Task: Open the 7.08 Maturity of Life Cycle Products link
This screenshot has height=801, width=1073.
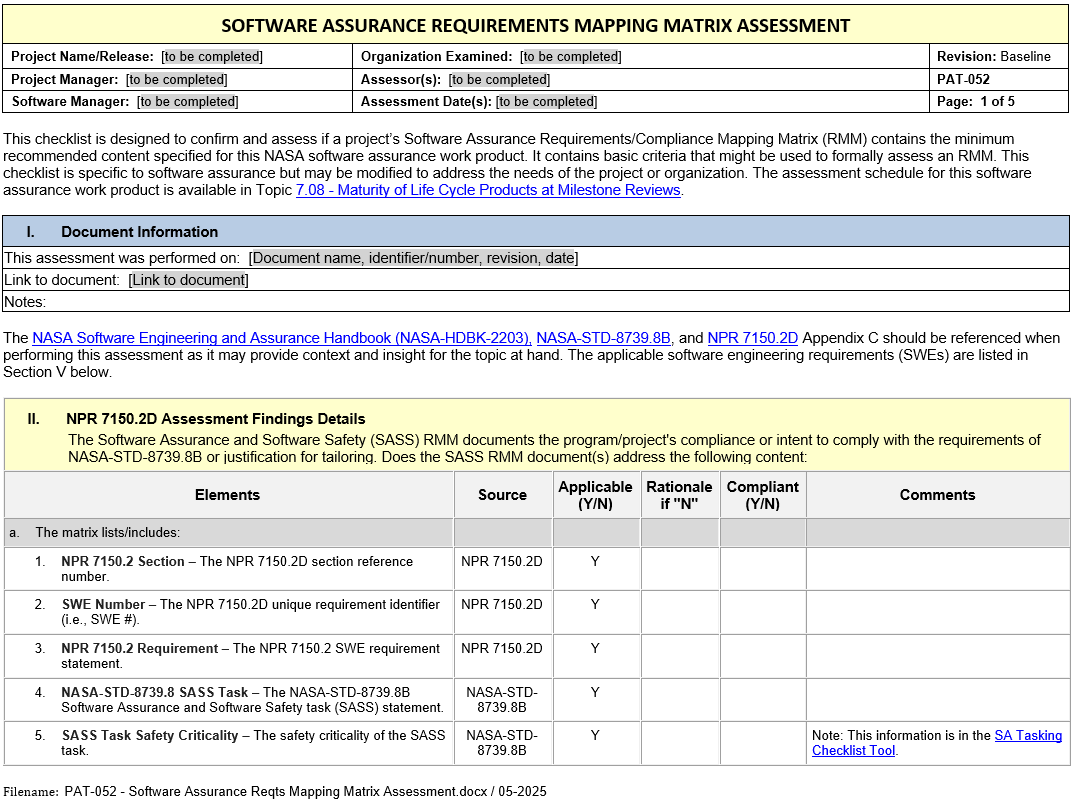Action: point(488,190)
